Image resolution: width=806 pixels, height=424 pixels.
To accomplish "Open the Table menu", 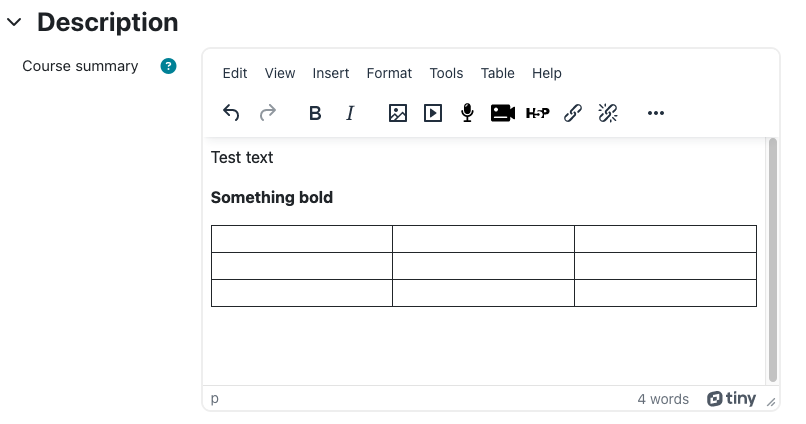I will [498, 73].
